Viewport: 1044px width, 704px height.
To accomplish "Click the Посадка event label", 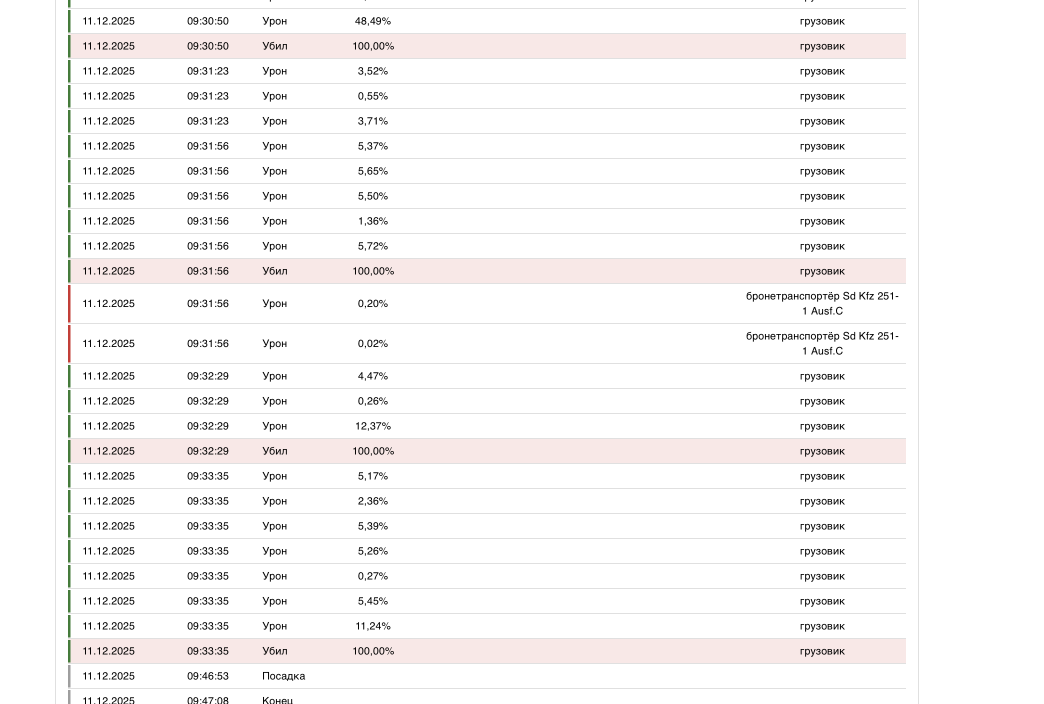I will tap(283, 676).
